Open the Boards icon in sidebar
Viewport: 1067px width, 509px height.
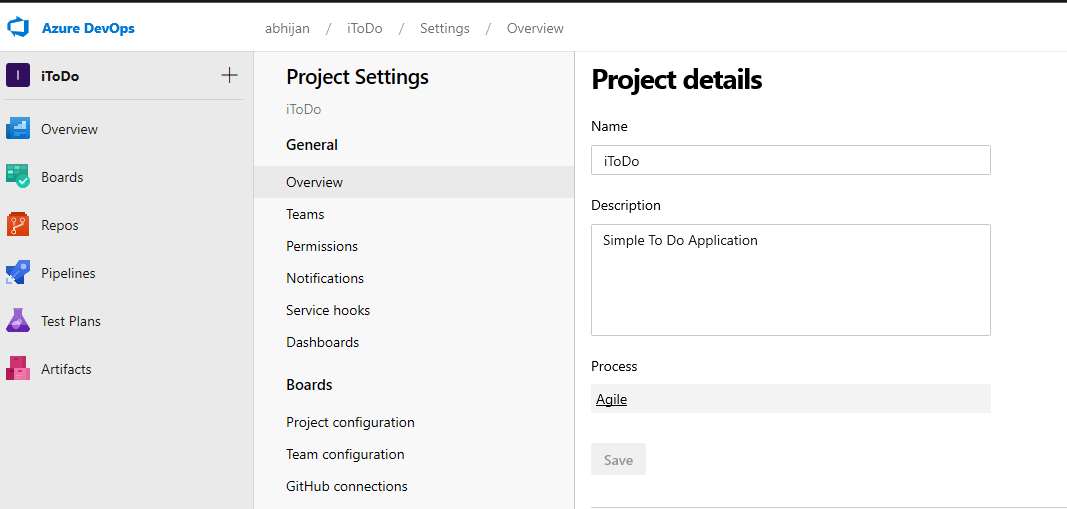point(18,176)
